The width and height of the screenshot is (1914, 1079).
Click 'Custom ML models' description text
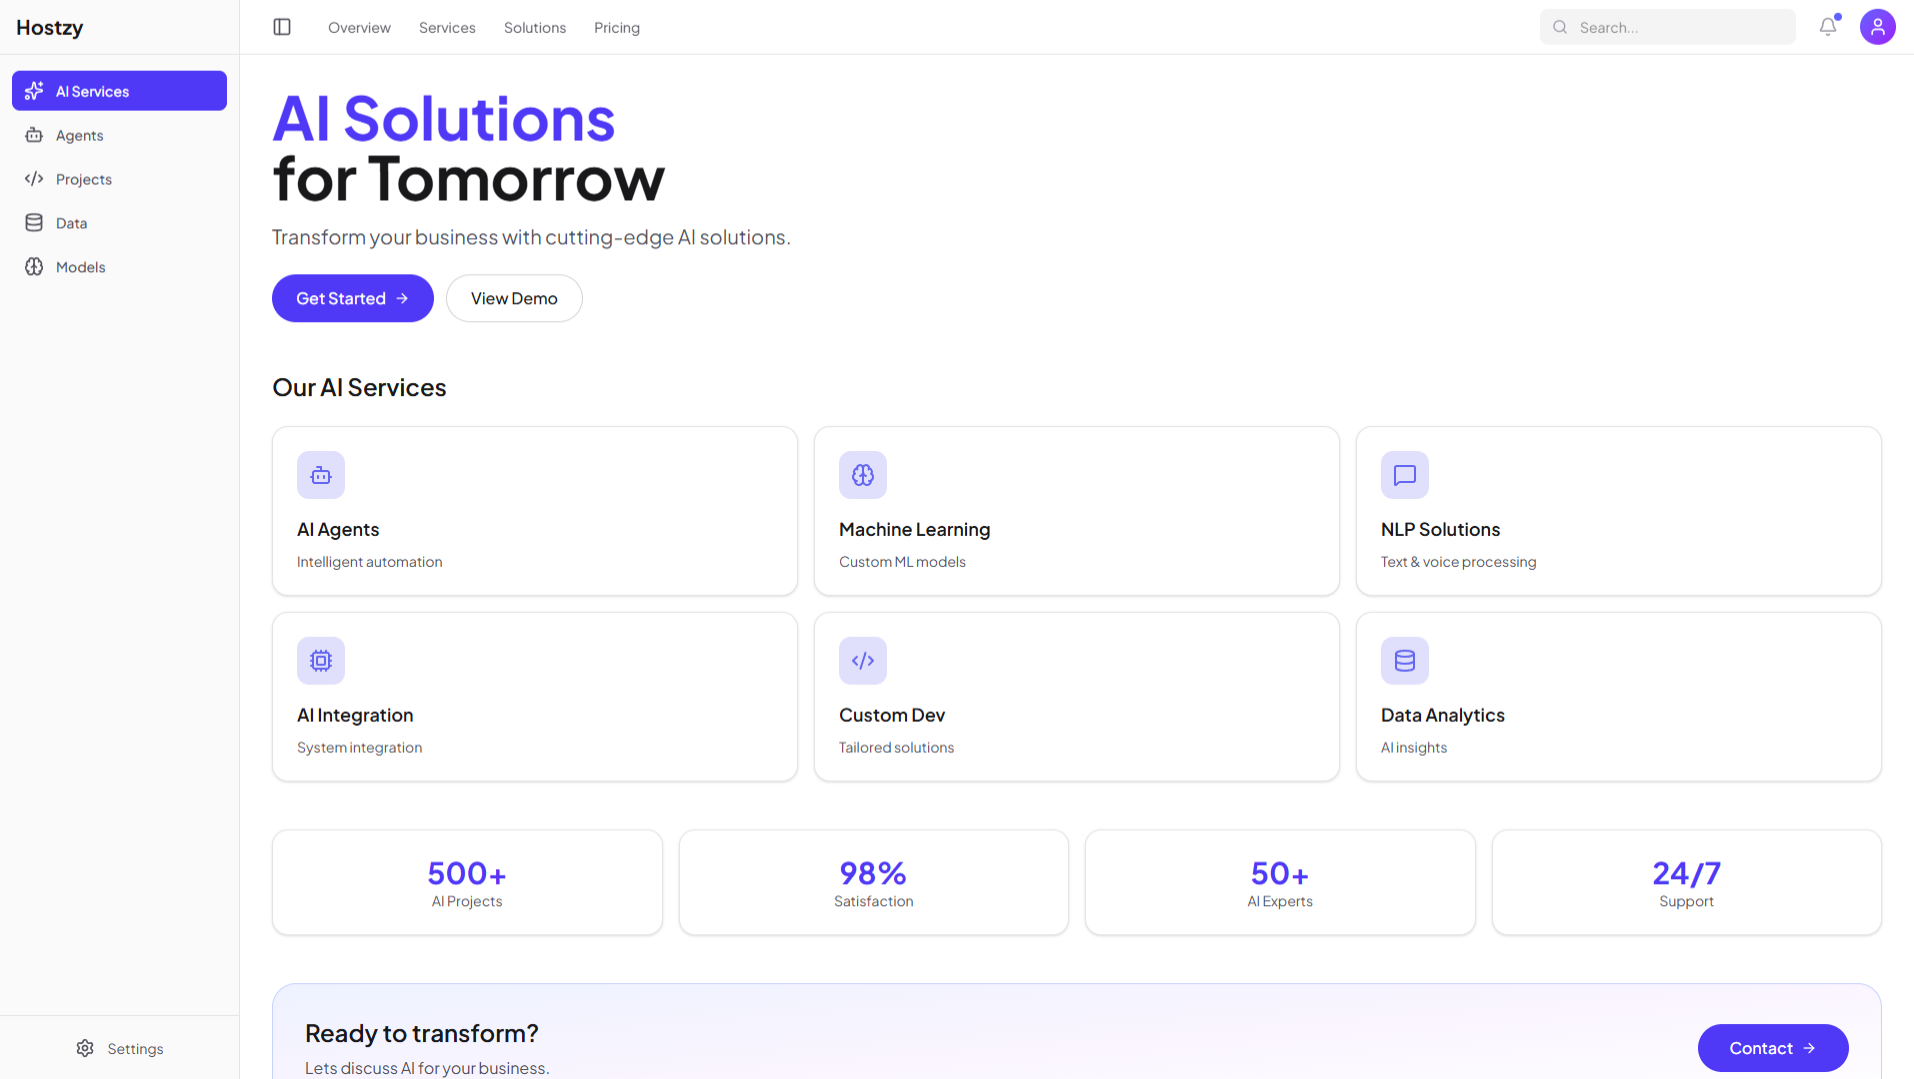902,562
